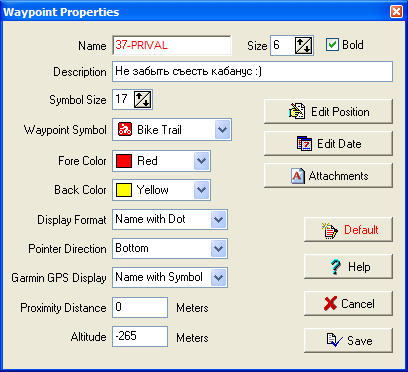The image size is (408, 372).
Task: Open the Fore Color dropdown arrow
Action: (x=201, y=161)
